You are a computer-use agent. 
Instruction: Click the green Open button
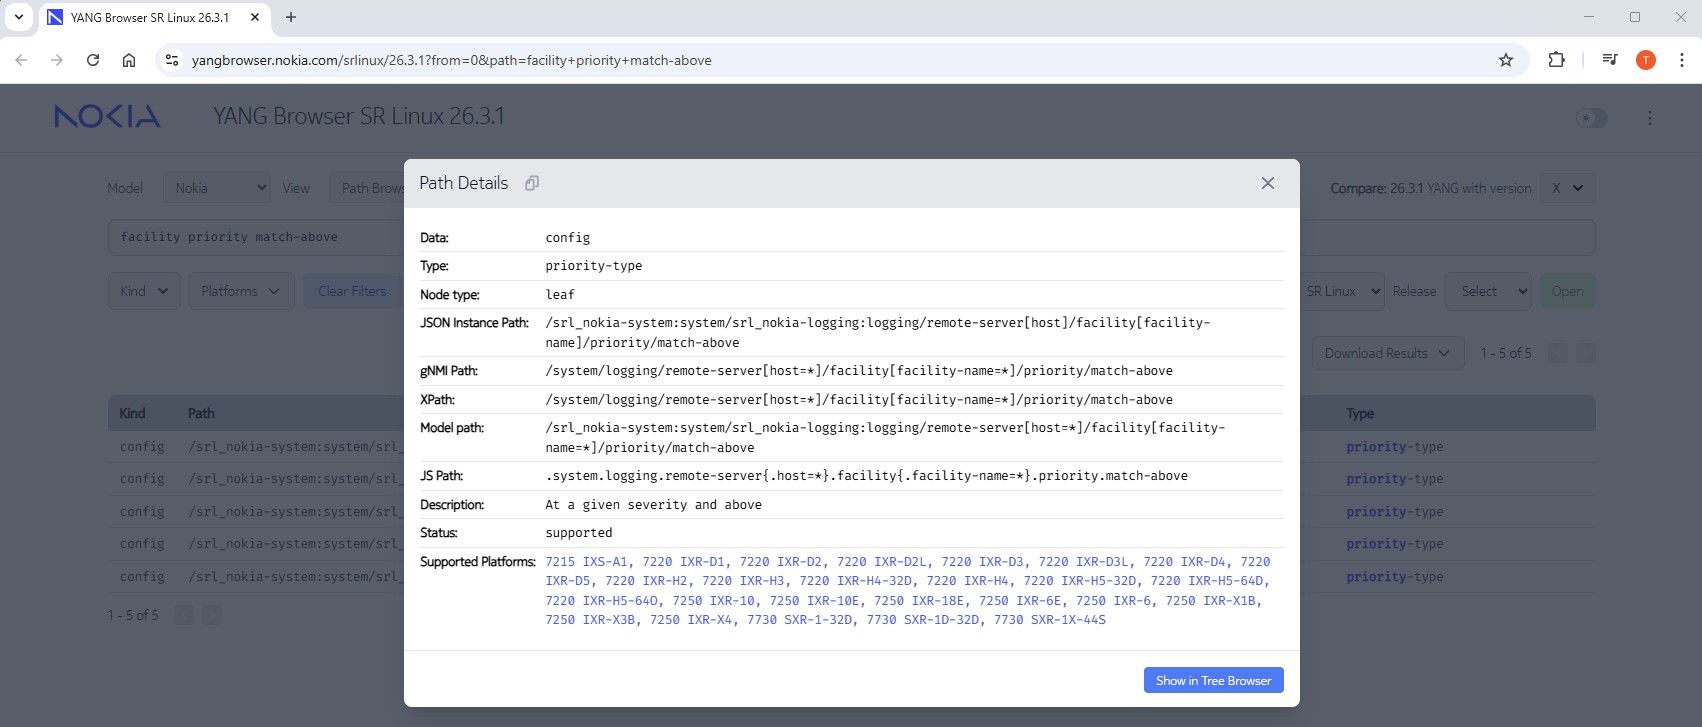click(x=1567, y=291)
